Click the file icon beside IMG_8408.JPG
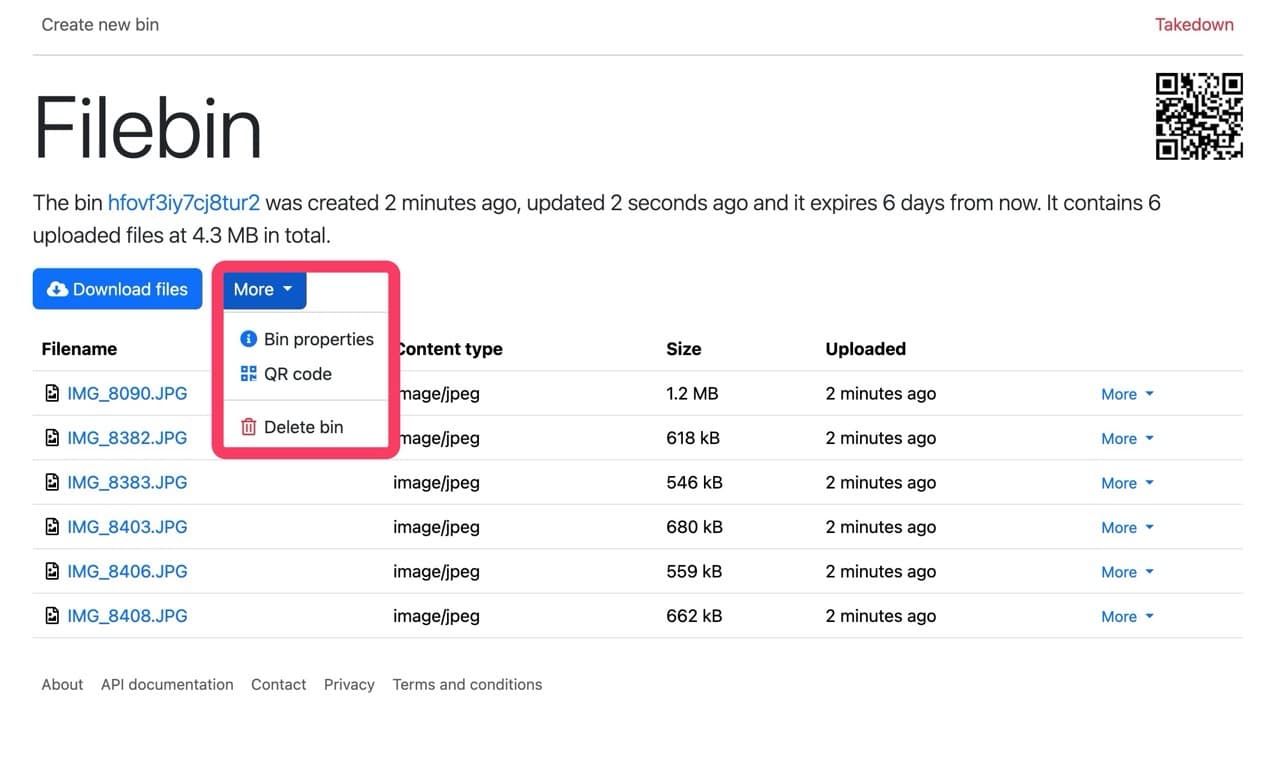This screenshot has width=1280, height=760. tap(52, 616)
